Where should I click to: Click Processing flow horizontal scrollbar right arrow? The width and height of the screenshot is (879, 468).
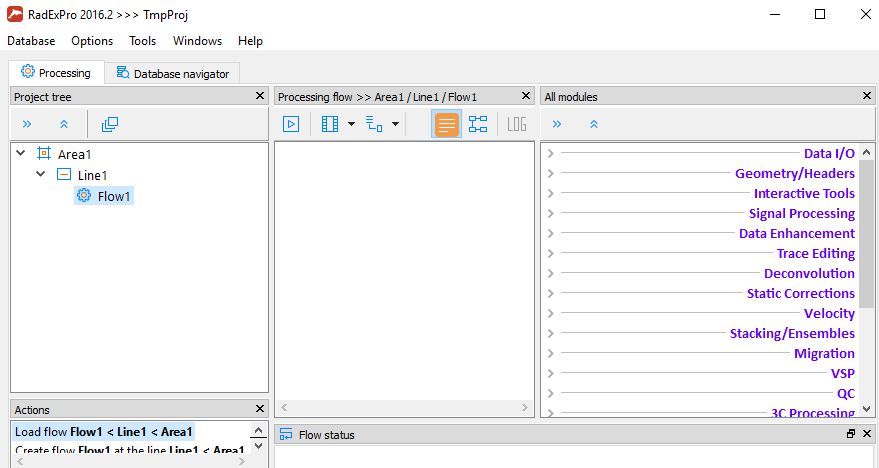click(x=525, y=407)
